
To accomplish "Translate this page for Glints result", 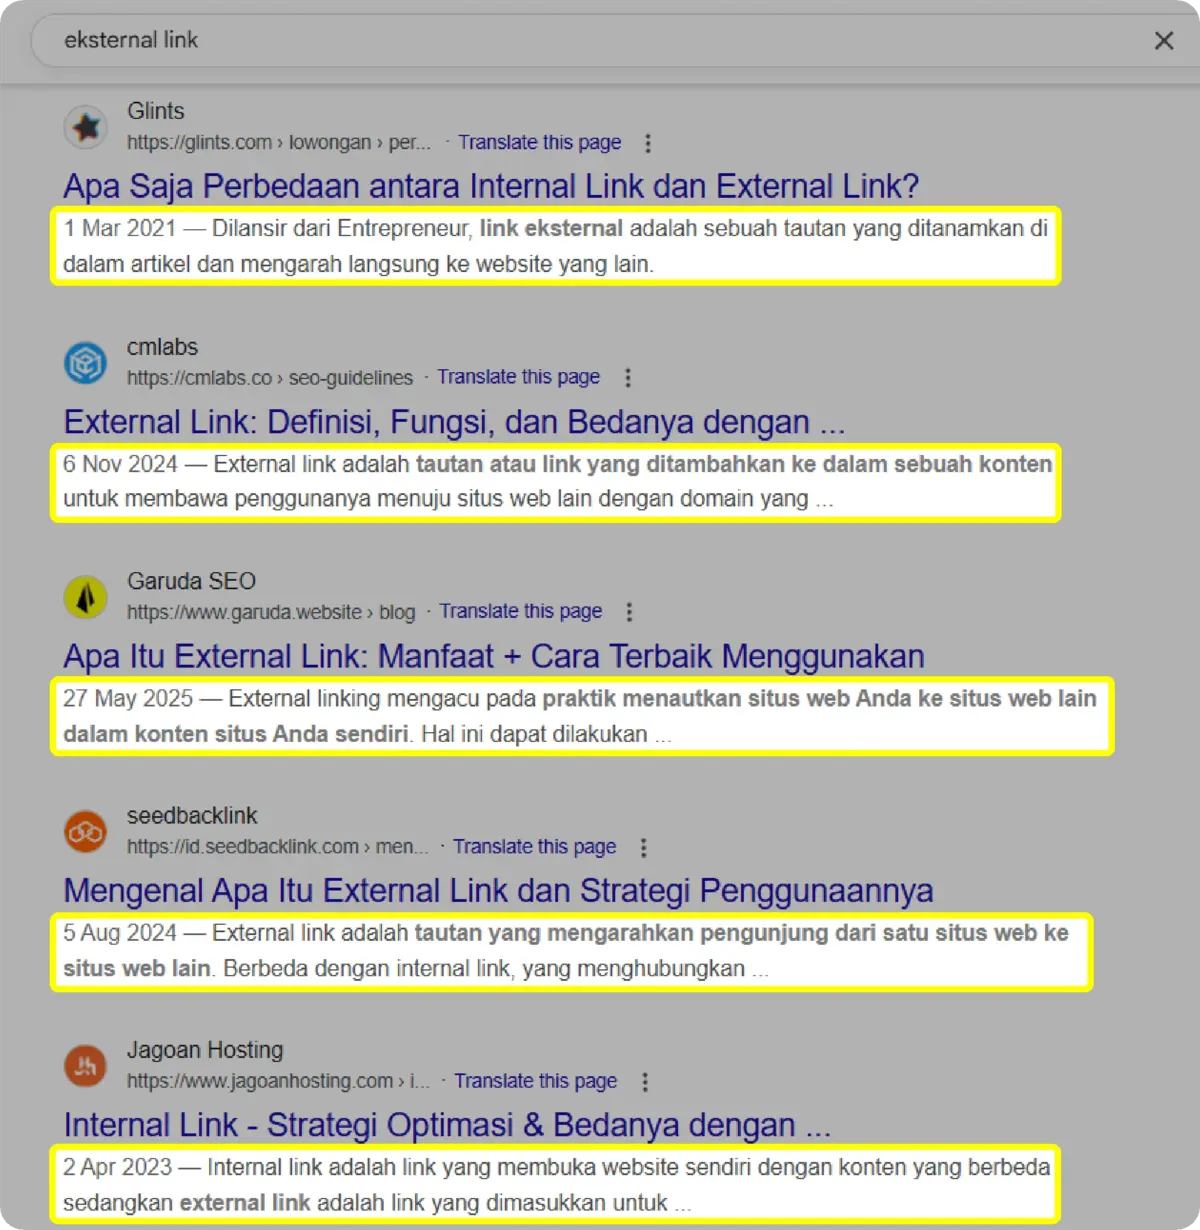I will click(x=540, y=142).
